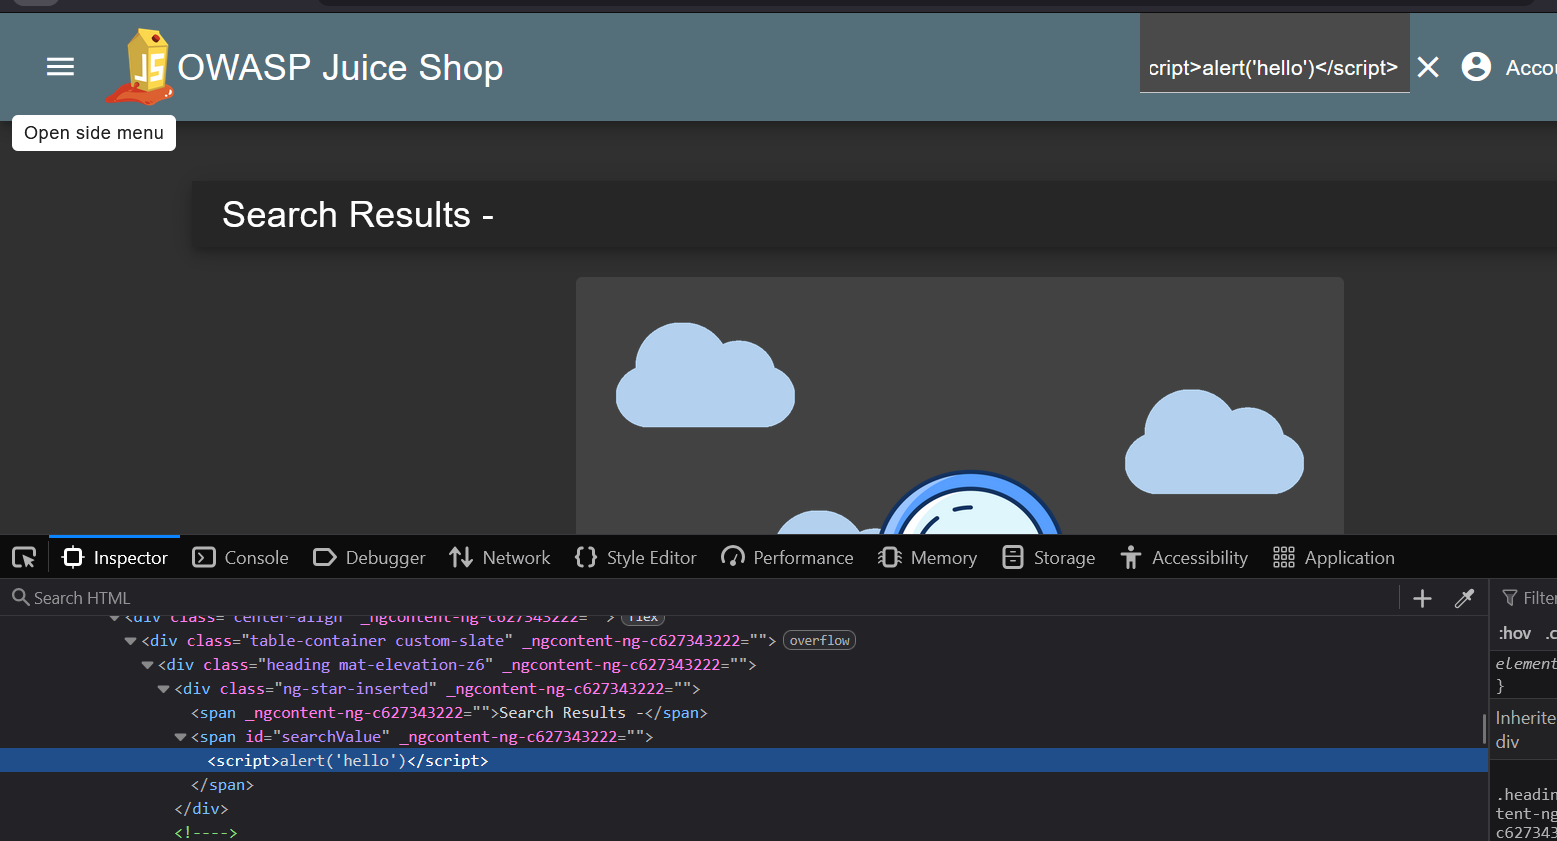Clear the search with the X icon

1428,67
